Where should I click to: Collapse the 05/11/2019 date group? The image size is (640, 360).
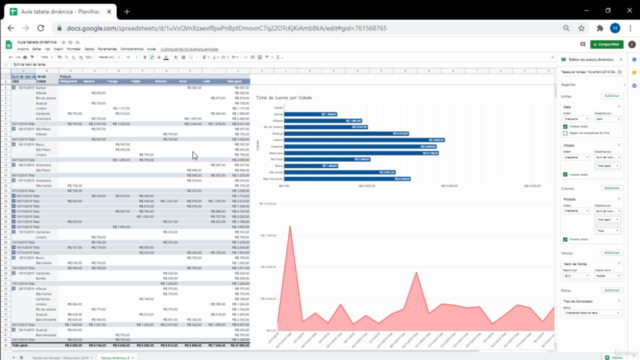pyautogui.click(x=13, y=144)
